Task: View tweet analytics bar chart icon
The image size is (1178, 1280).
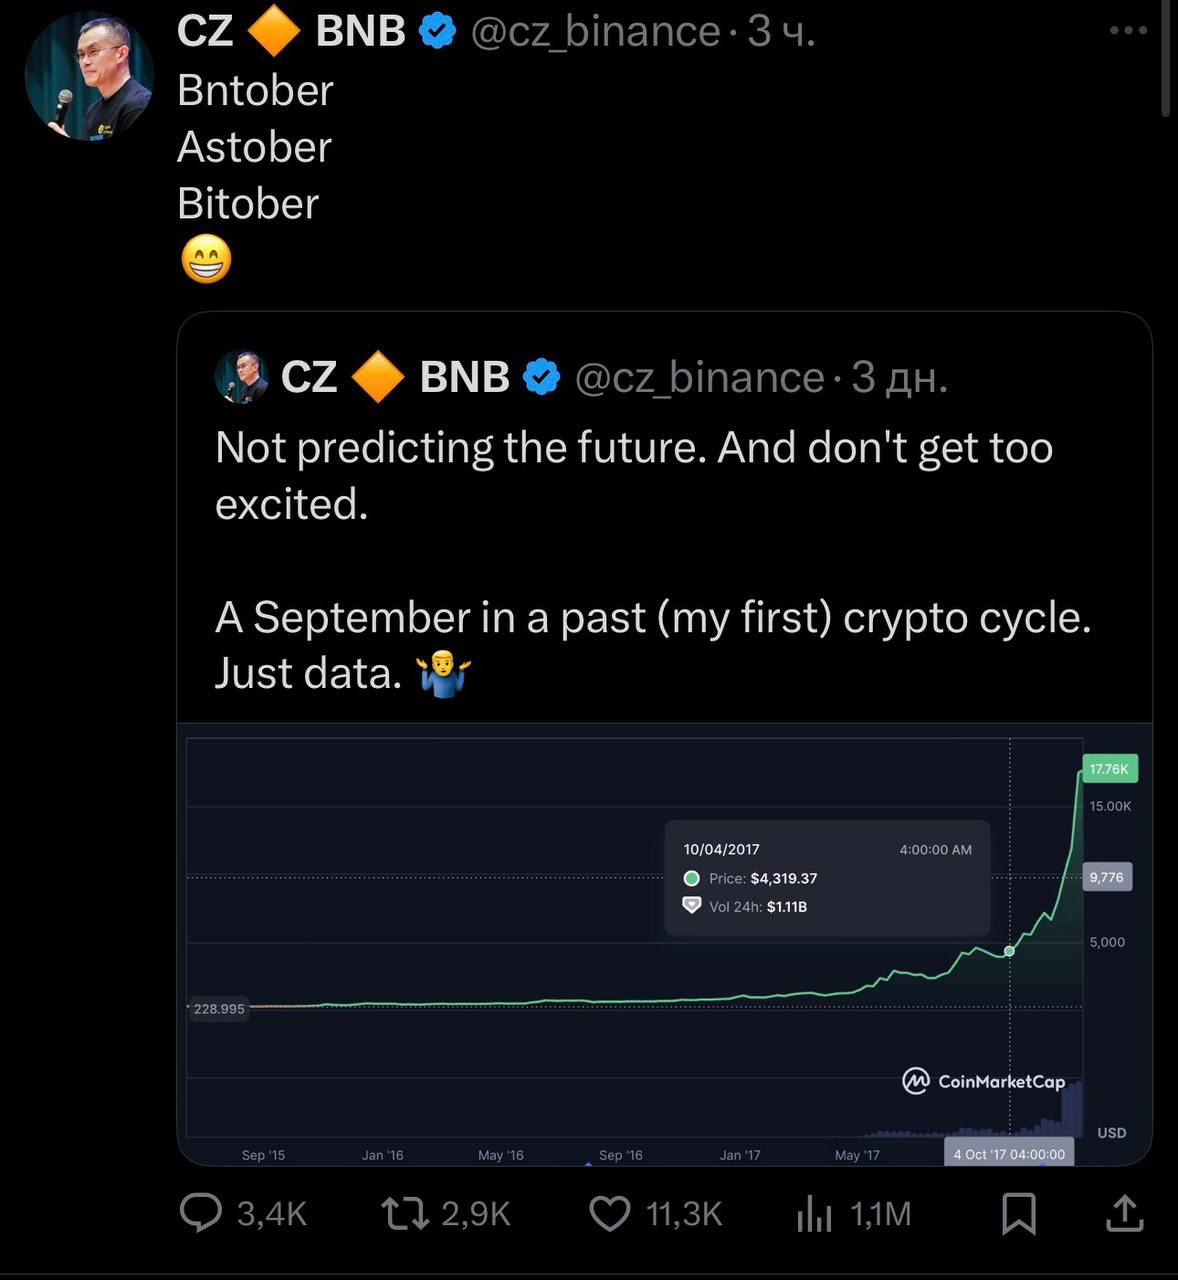Action: [814, 1213]
